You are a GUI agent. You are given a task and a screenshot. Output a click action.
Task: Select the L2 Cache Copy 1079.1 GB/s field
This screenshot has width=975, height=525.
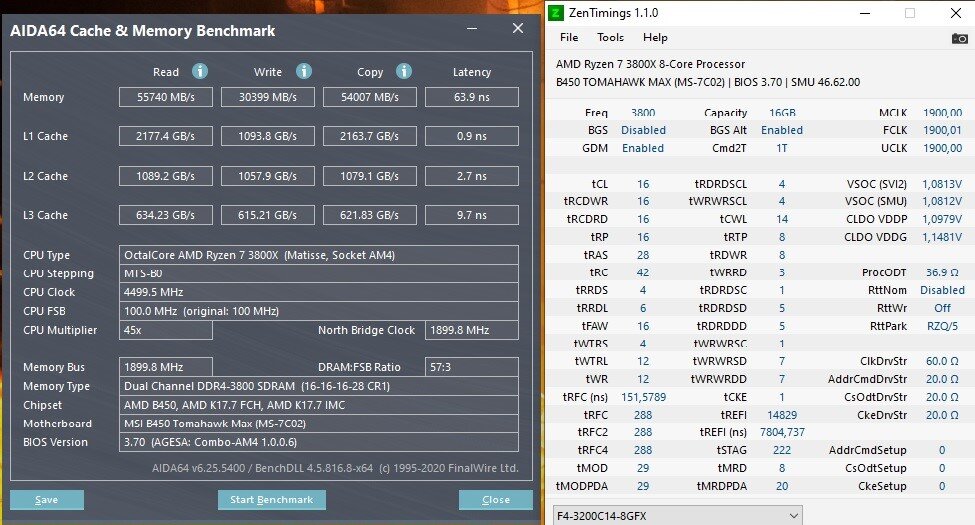coord(370,176)
